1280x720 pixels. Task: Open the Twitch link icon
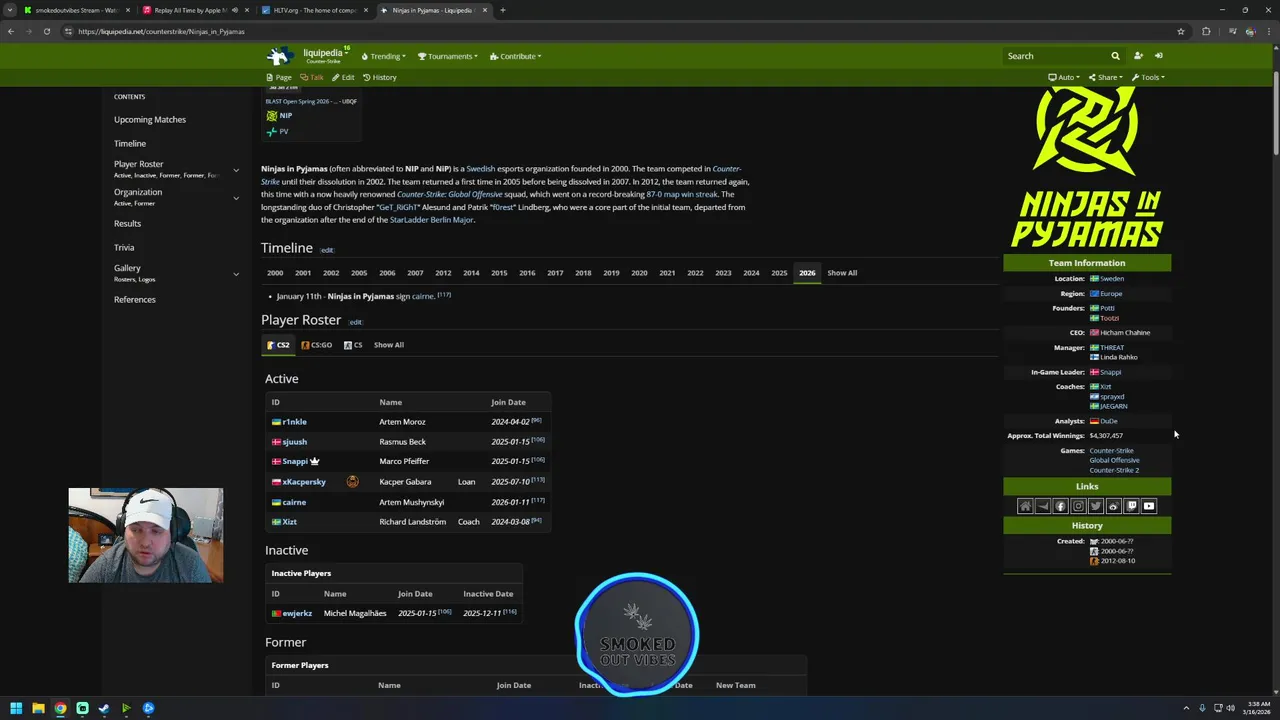click(1131, 506)
